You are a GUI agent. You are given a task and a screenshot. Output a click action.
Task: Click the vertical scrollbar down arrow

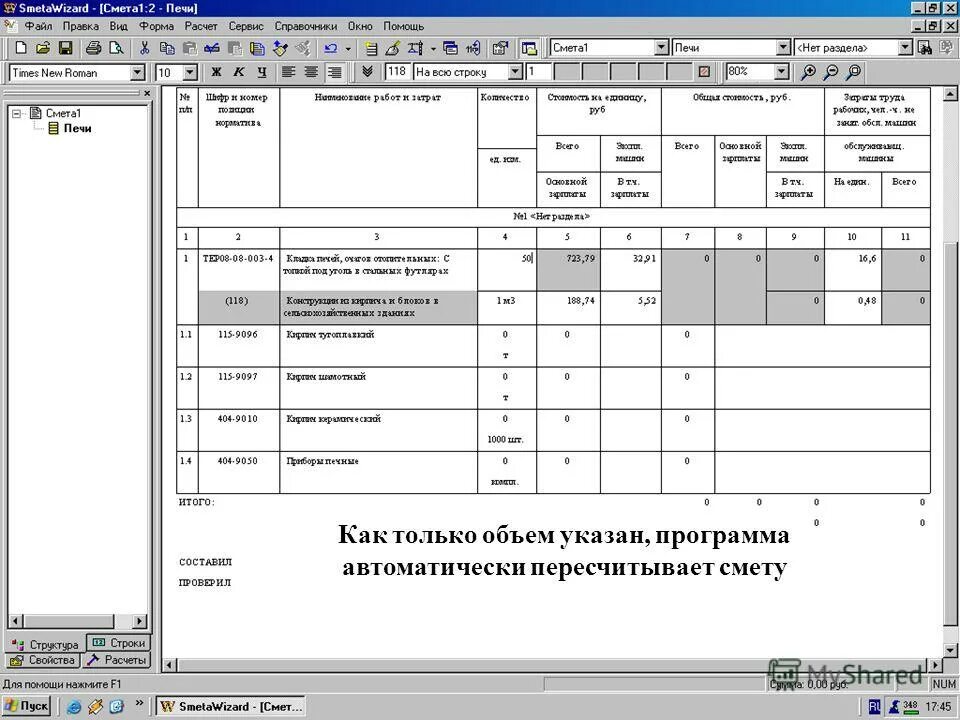pos(950,650)
